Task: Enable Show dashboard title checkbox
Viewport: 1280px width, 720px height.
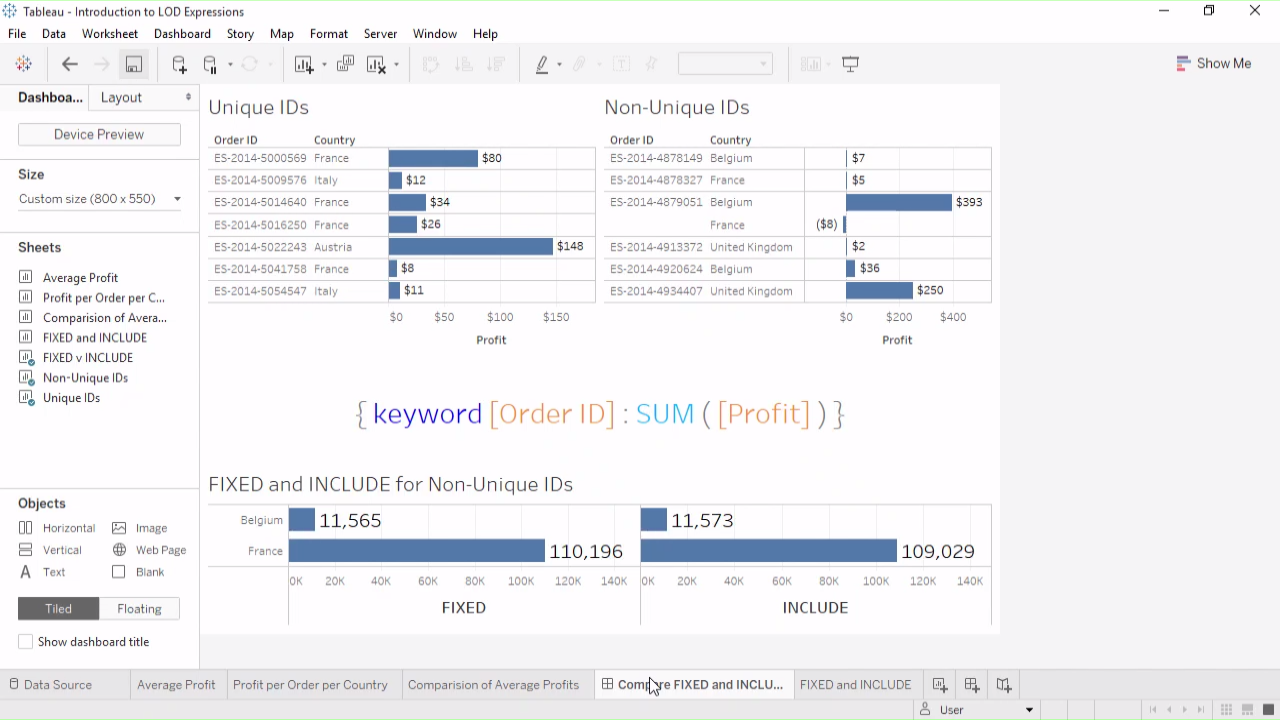Action: [x=26, y=642]
